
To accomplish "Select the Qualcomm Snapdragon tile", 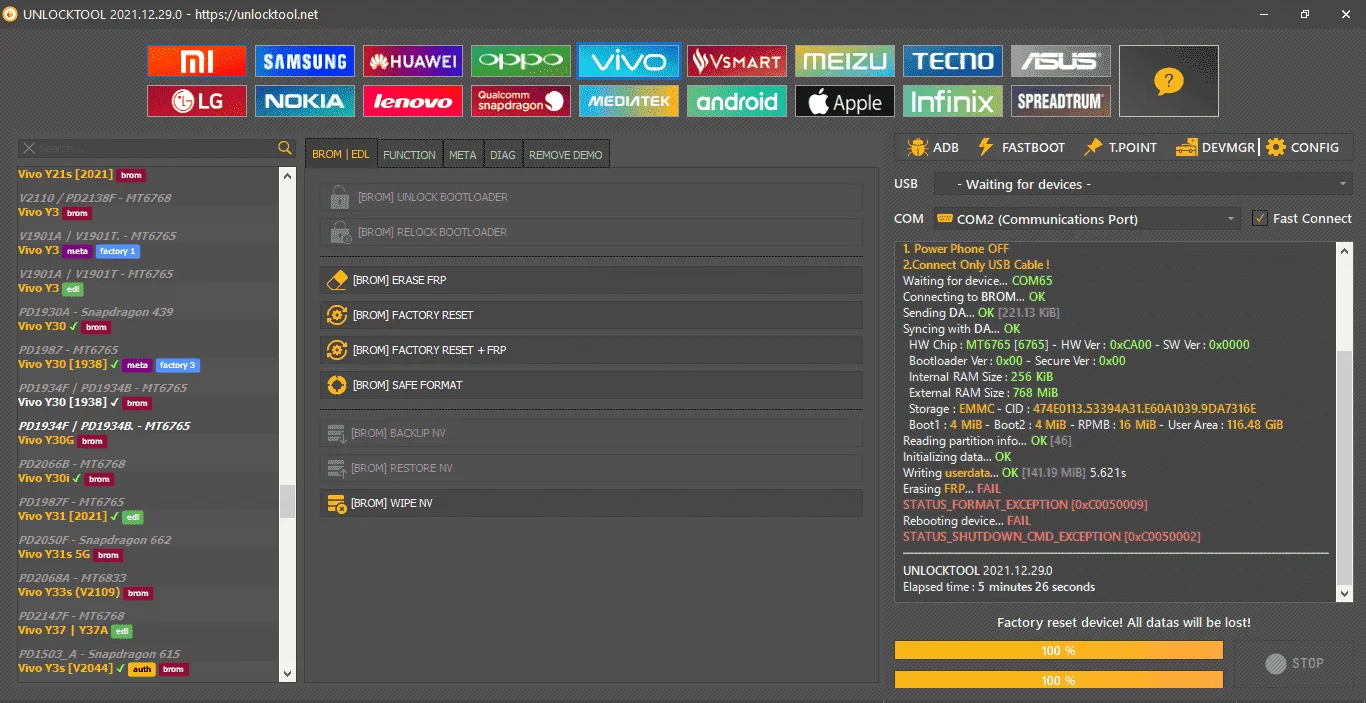I will (x=520, y=101).
